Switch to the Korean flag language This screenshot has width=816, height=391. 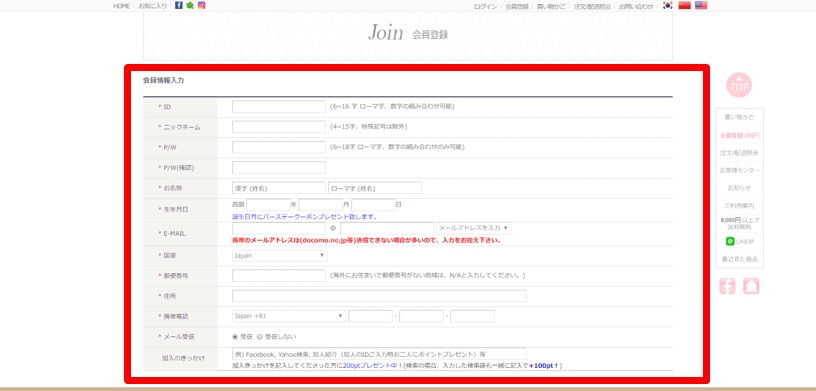click(x=668, y=6)
